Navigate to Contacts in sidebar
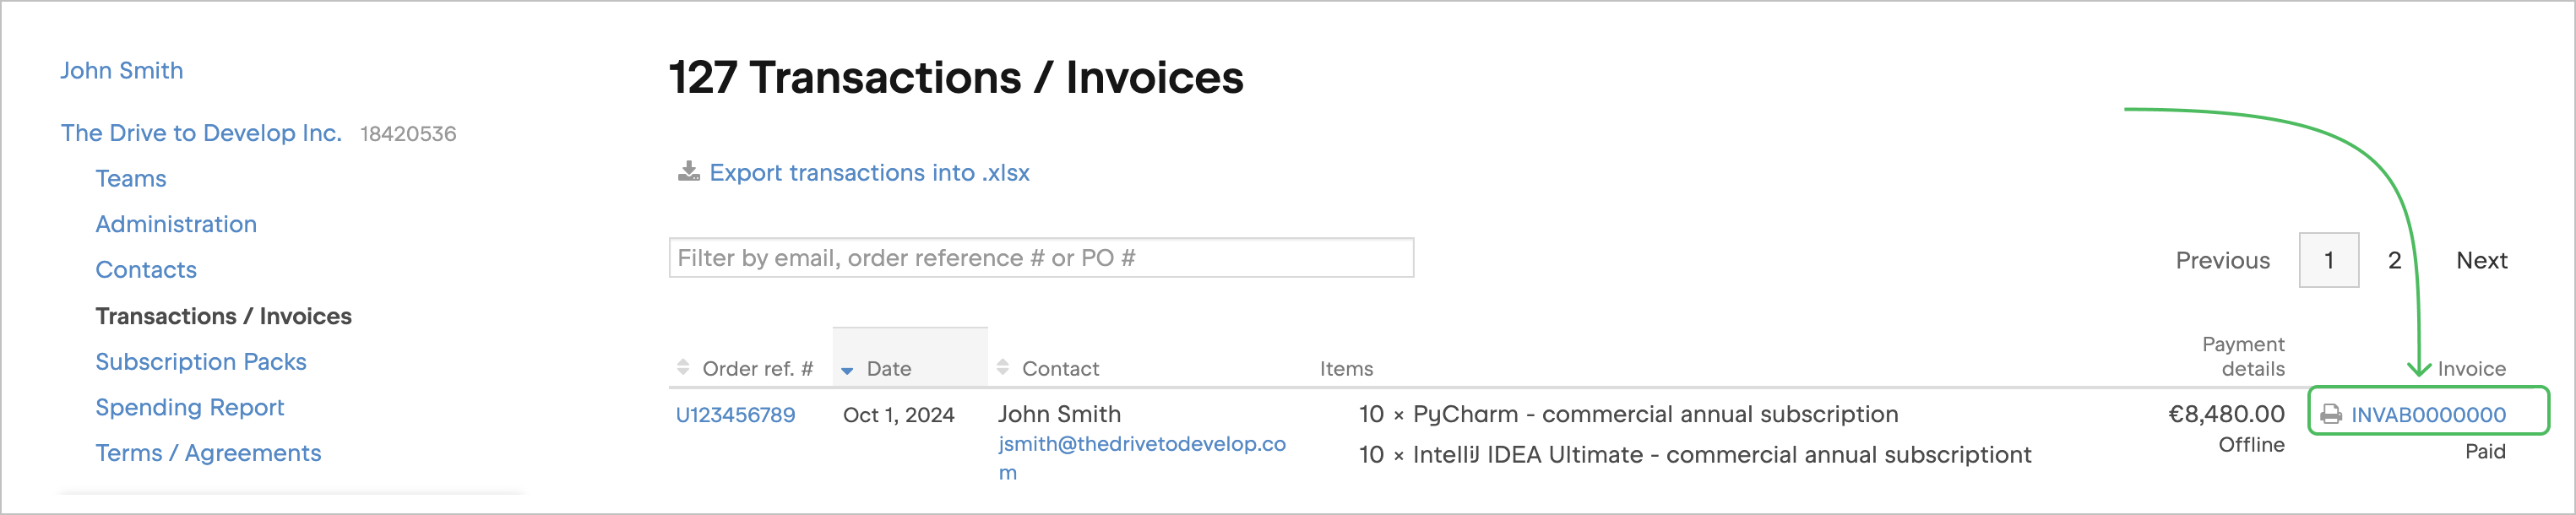The image size is (2576, 515). pyautogui.click(x=146, y=270)
